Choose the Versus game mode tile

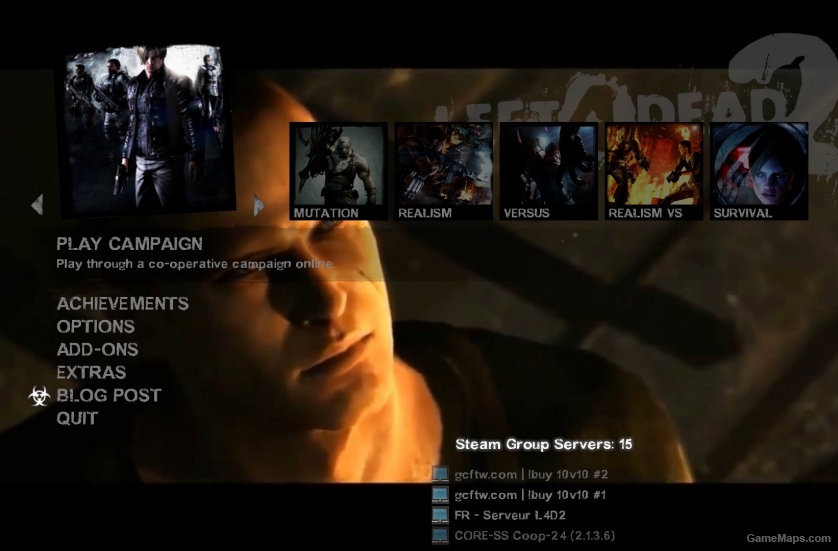click(x=549, y=171)
